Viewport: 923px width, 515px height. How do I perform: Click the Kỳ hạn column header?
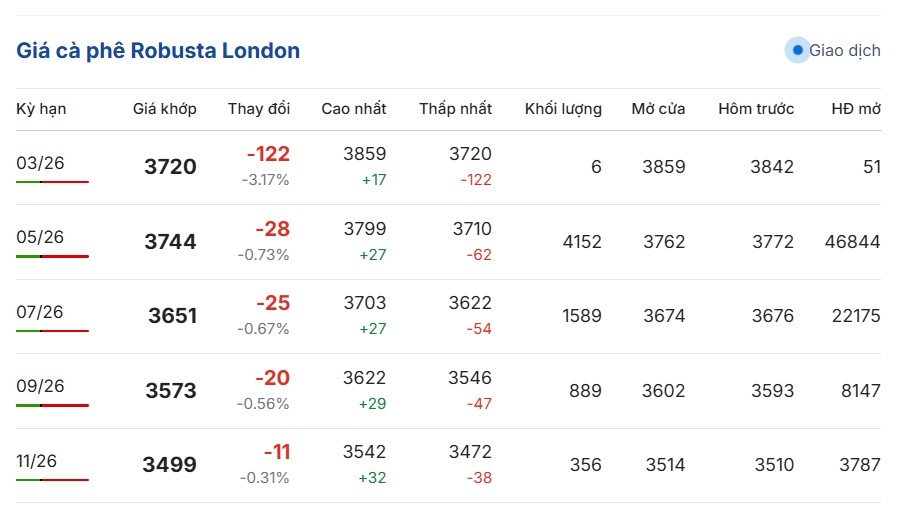tap(41, 109)
